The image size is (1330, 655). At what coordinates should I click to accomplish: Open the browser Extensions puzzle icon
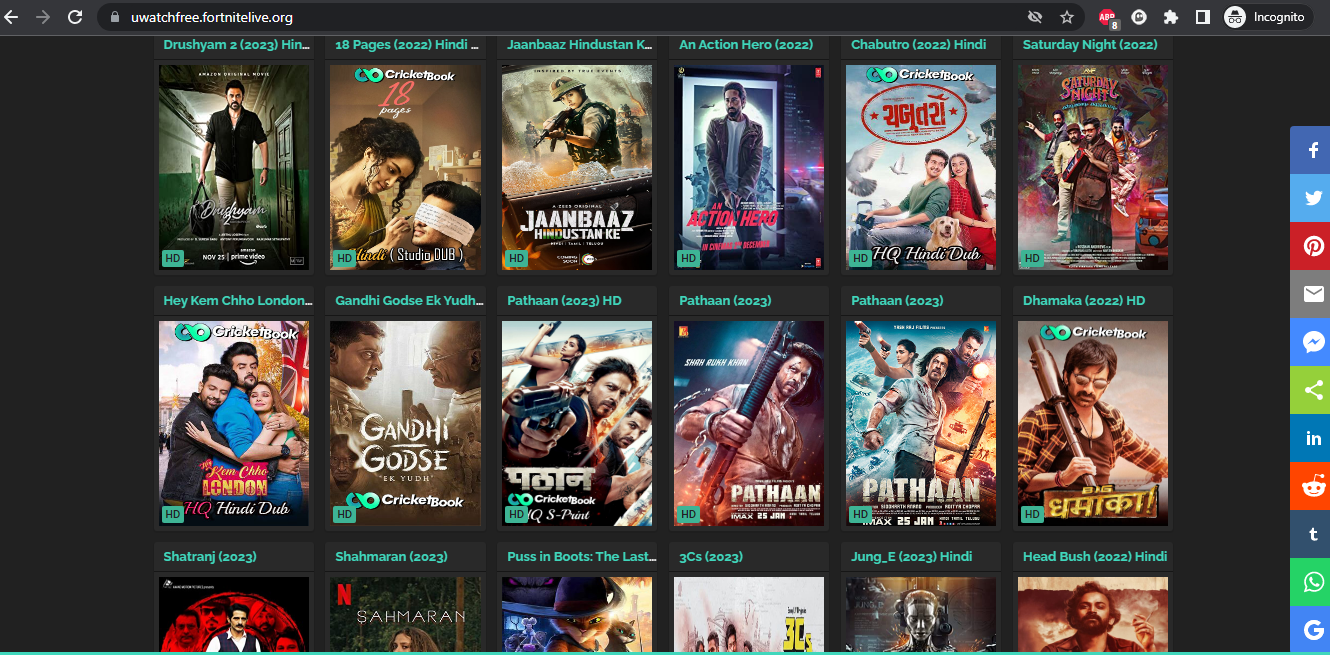pos(1171,17)
